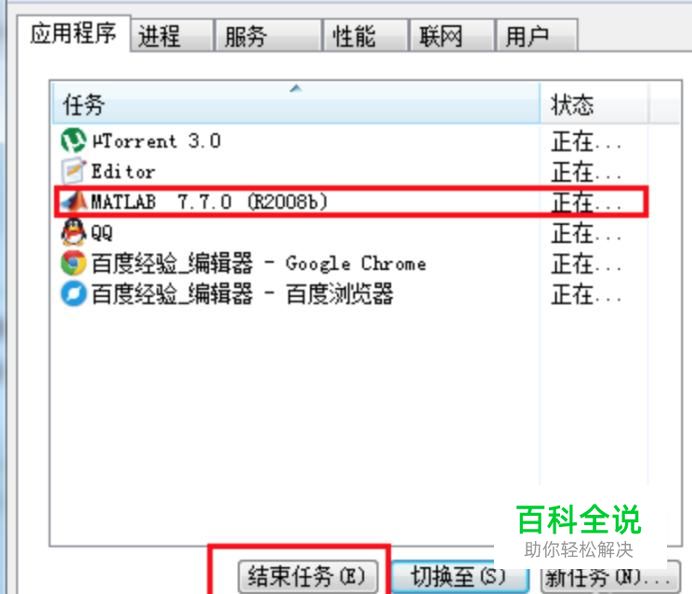Screen dimensions: 692x594
Task: Open the 性能 tab
Action: [365, 35]
